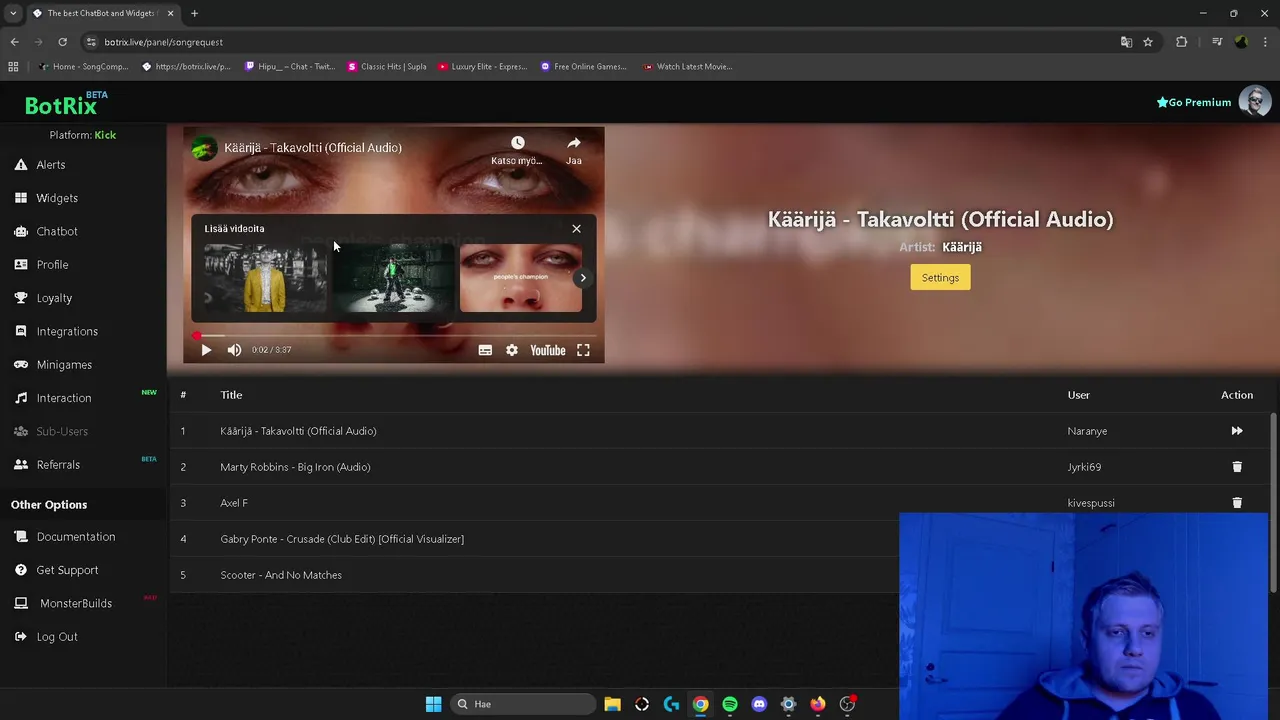Select the green figure video thumbnail
Screen dimensions: 1280x720
[x=394, y=278]
